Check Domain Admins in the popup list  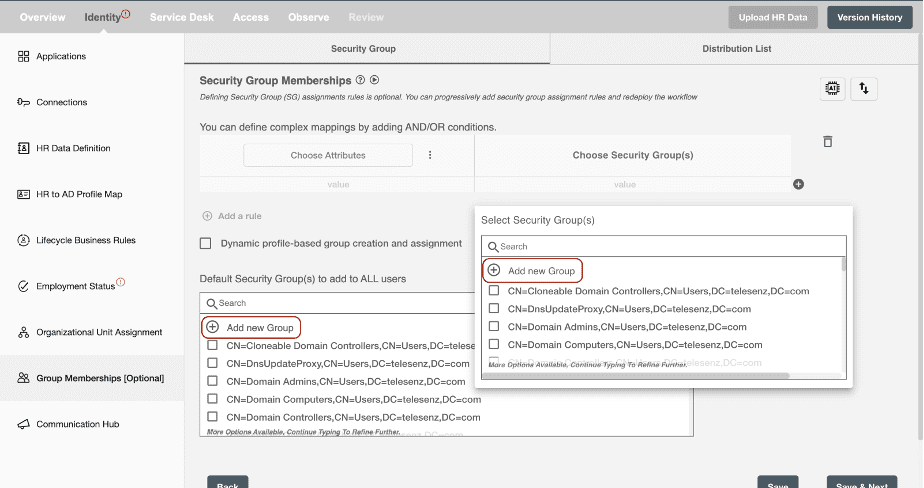(x=494, y=327)
